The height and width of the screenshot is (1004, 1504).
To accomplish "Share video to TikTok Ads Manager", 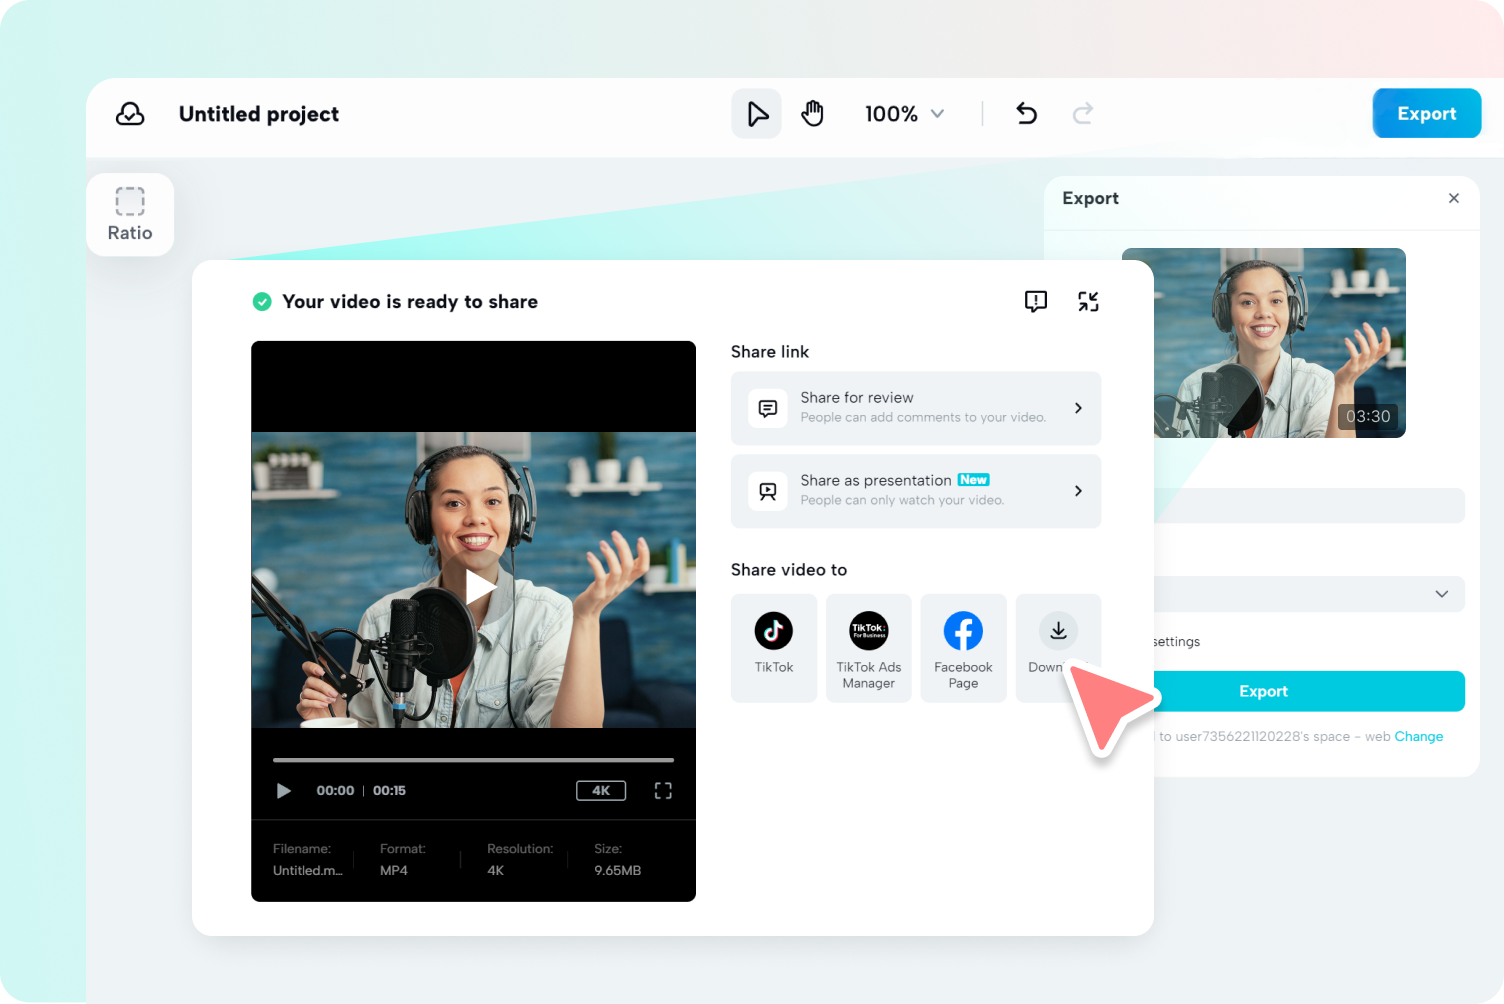I will pyautogui.click(x=869, y=648).
